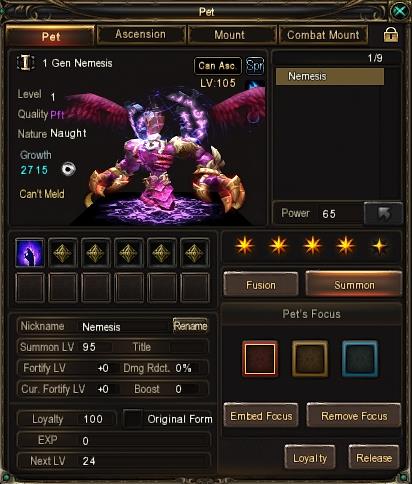Image resolution: width=412 pixels, height=484 pixels.
Task: Select the second locked skill slot
Action: coord(95,253)
